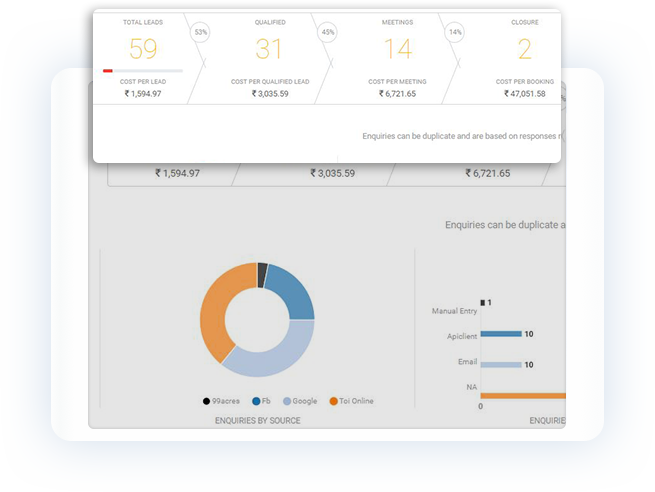Click the 14% conversion circle badge

tap(455, 32)
